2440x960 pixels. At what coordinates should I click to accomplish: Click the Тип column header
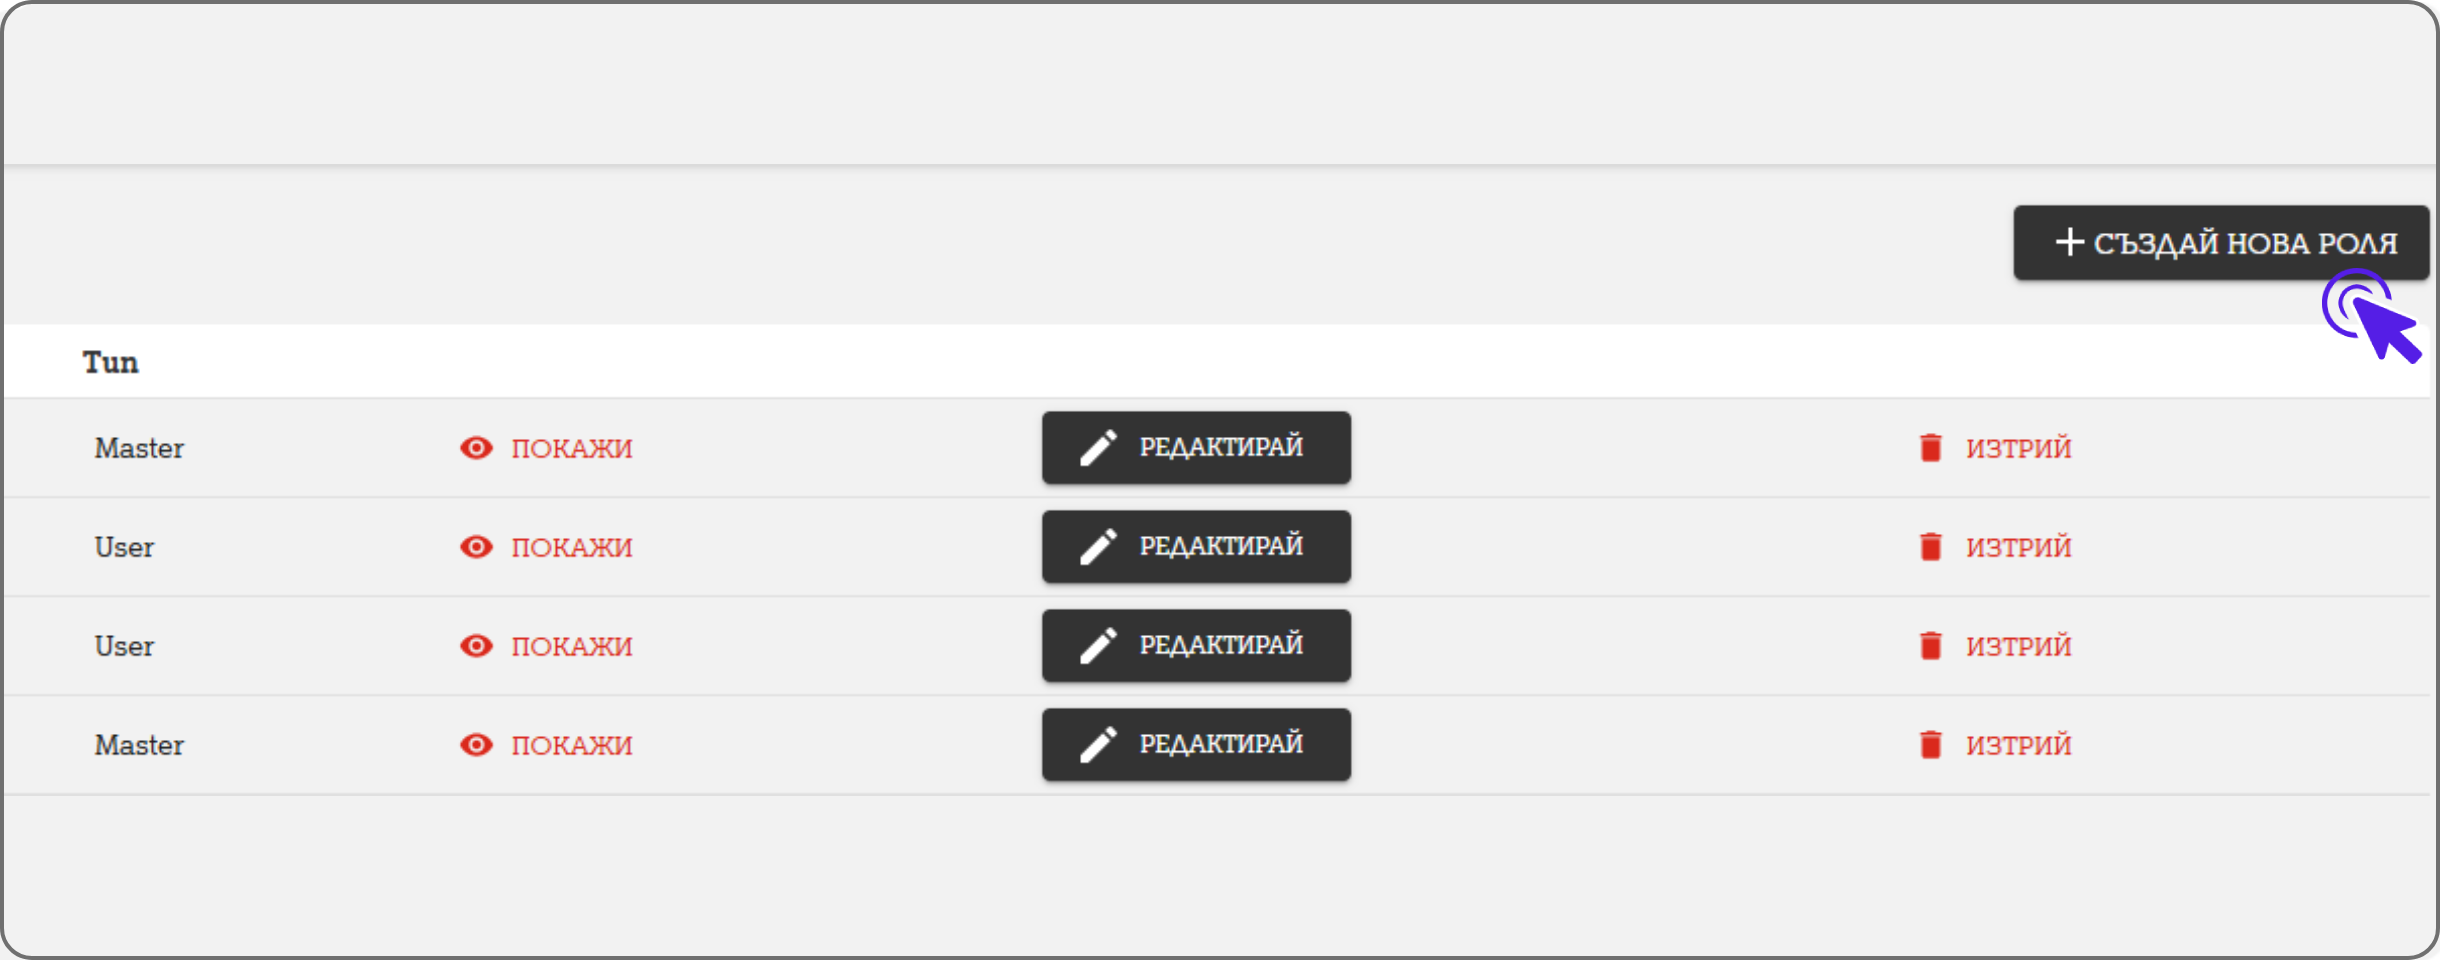pos(110,362)
